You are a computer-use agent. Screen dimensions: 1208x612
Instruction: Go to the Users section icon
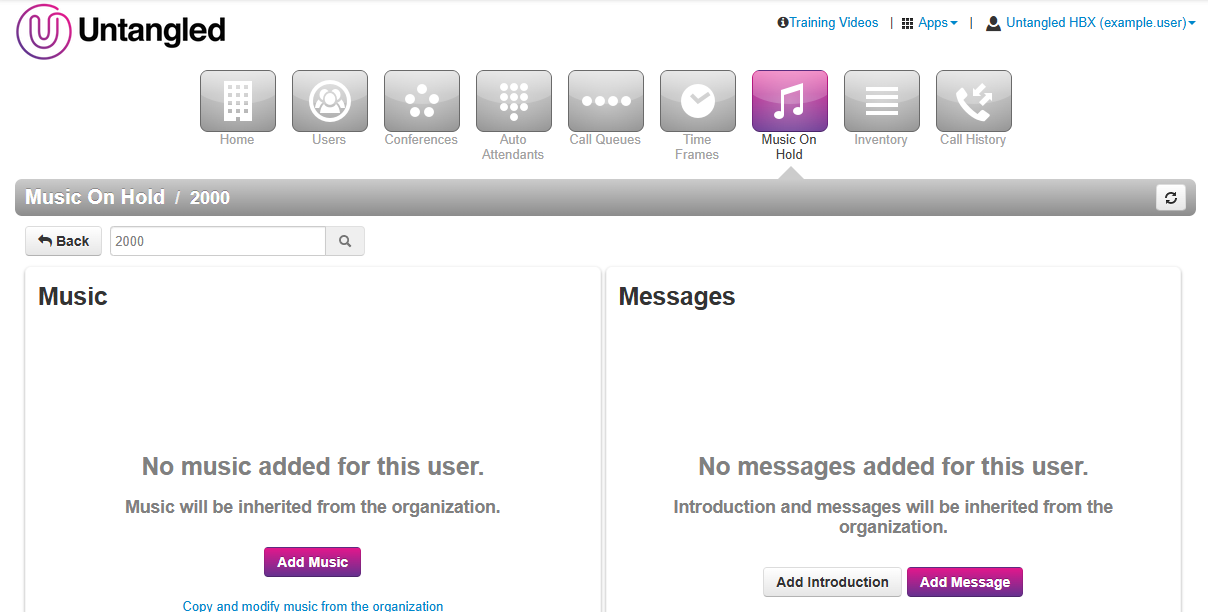(330, 101)
